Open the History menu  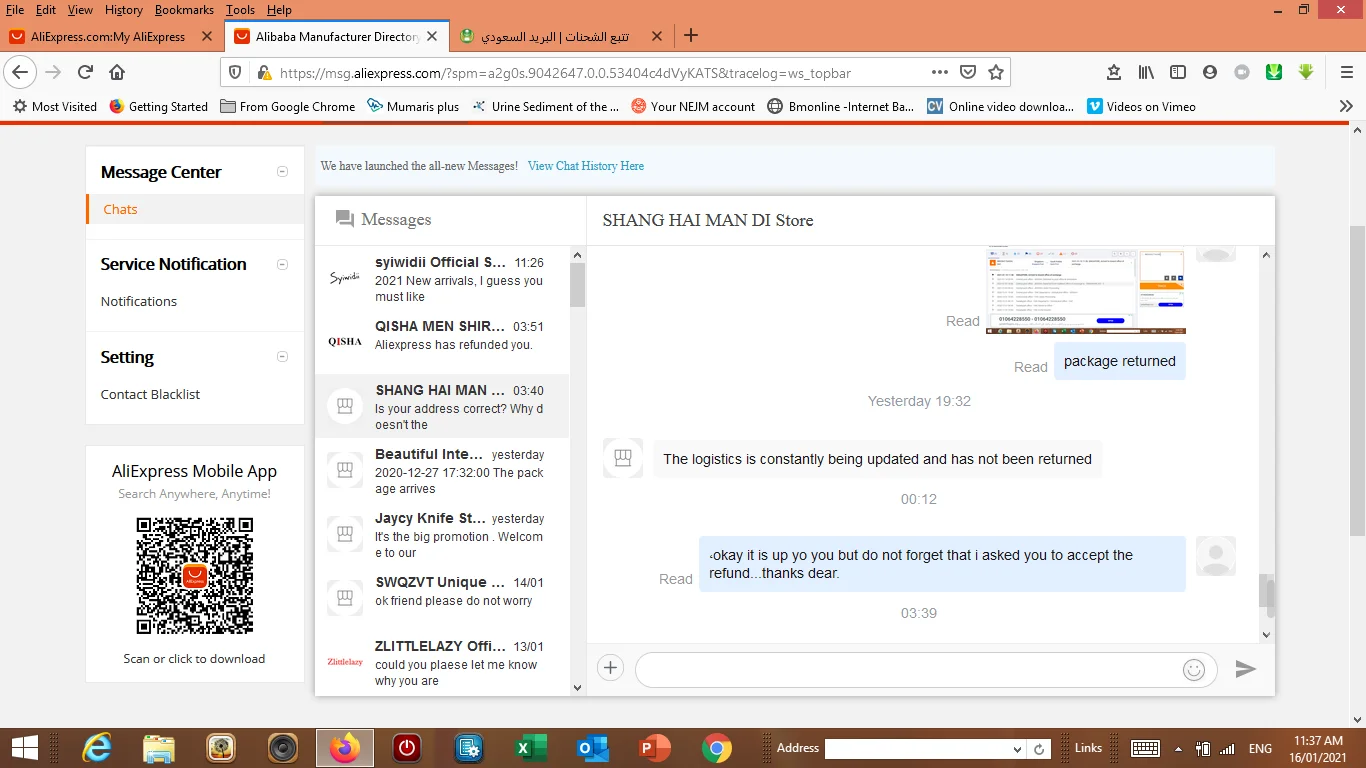click(123, 10)
